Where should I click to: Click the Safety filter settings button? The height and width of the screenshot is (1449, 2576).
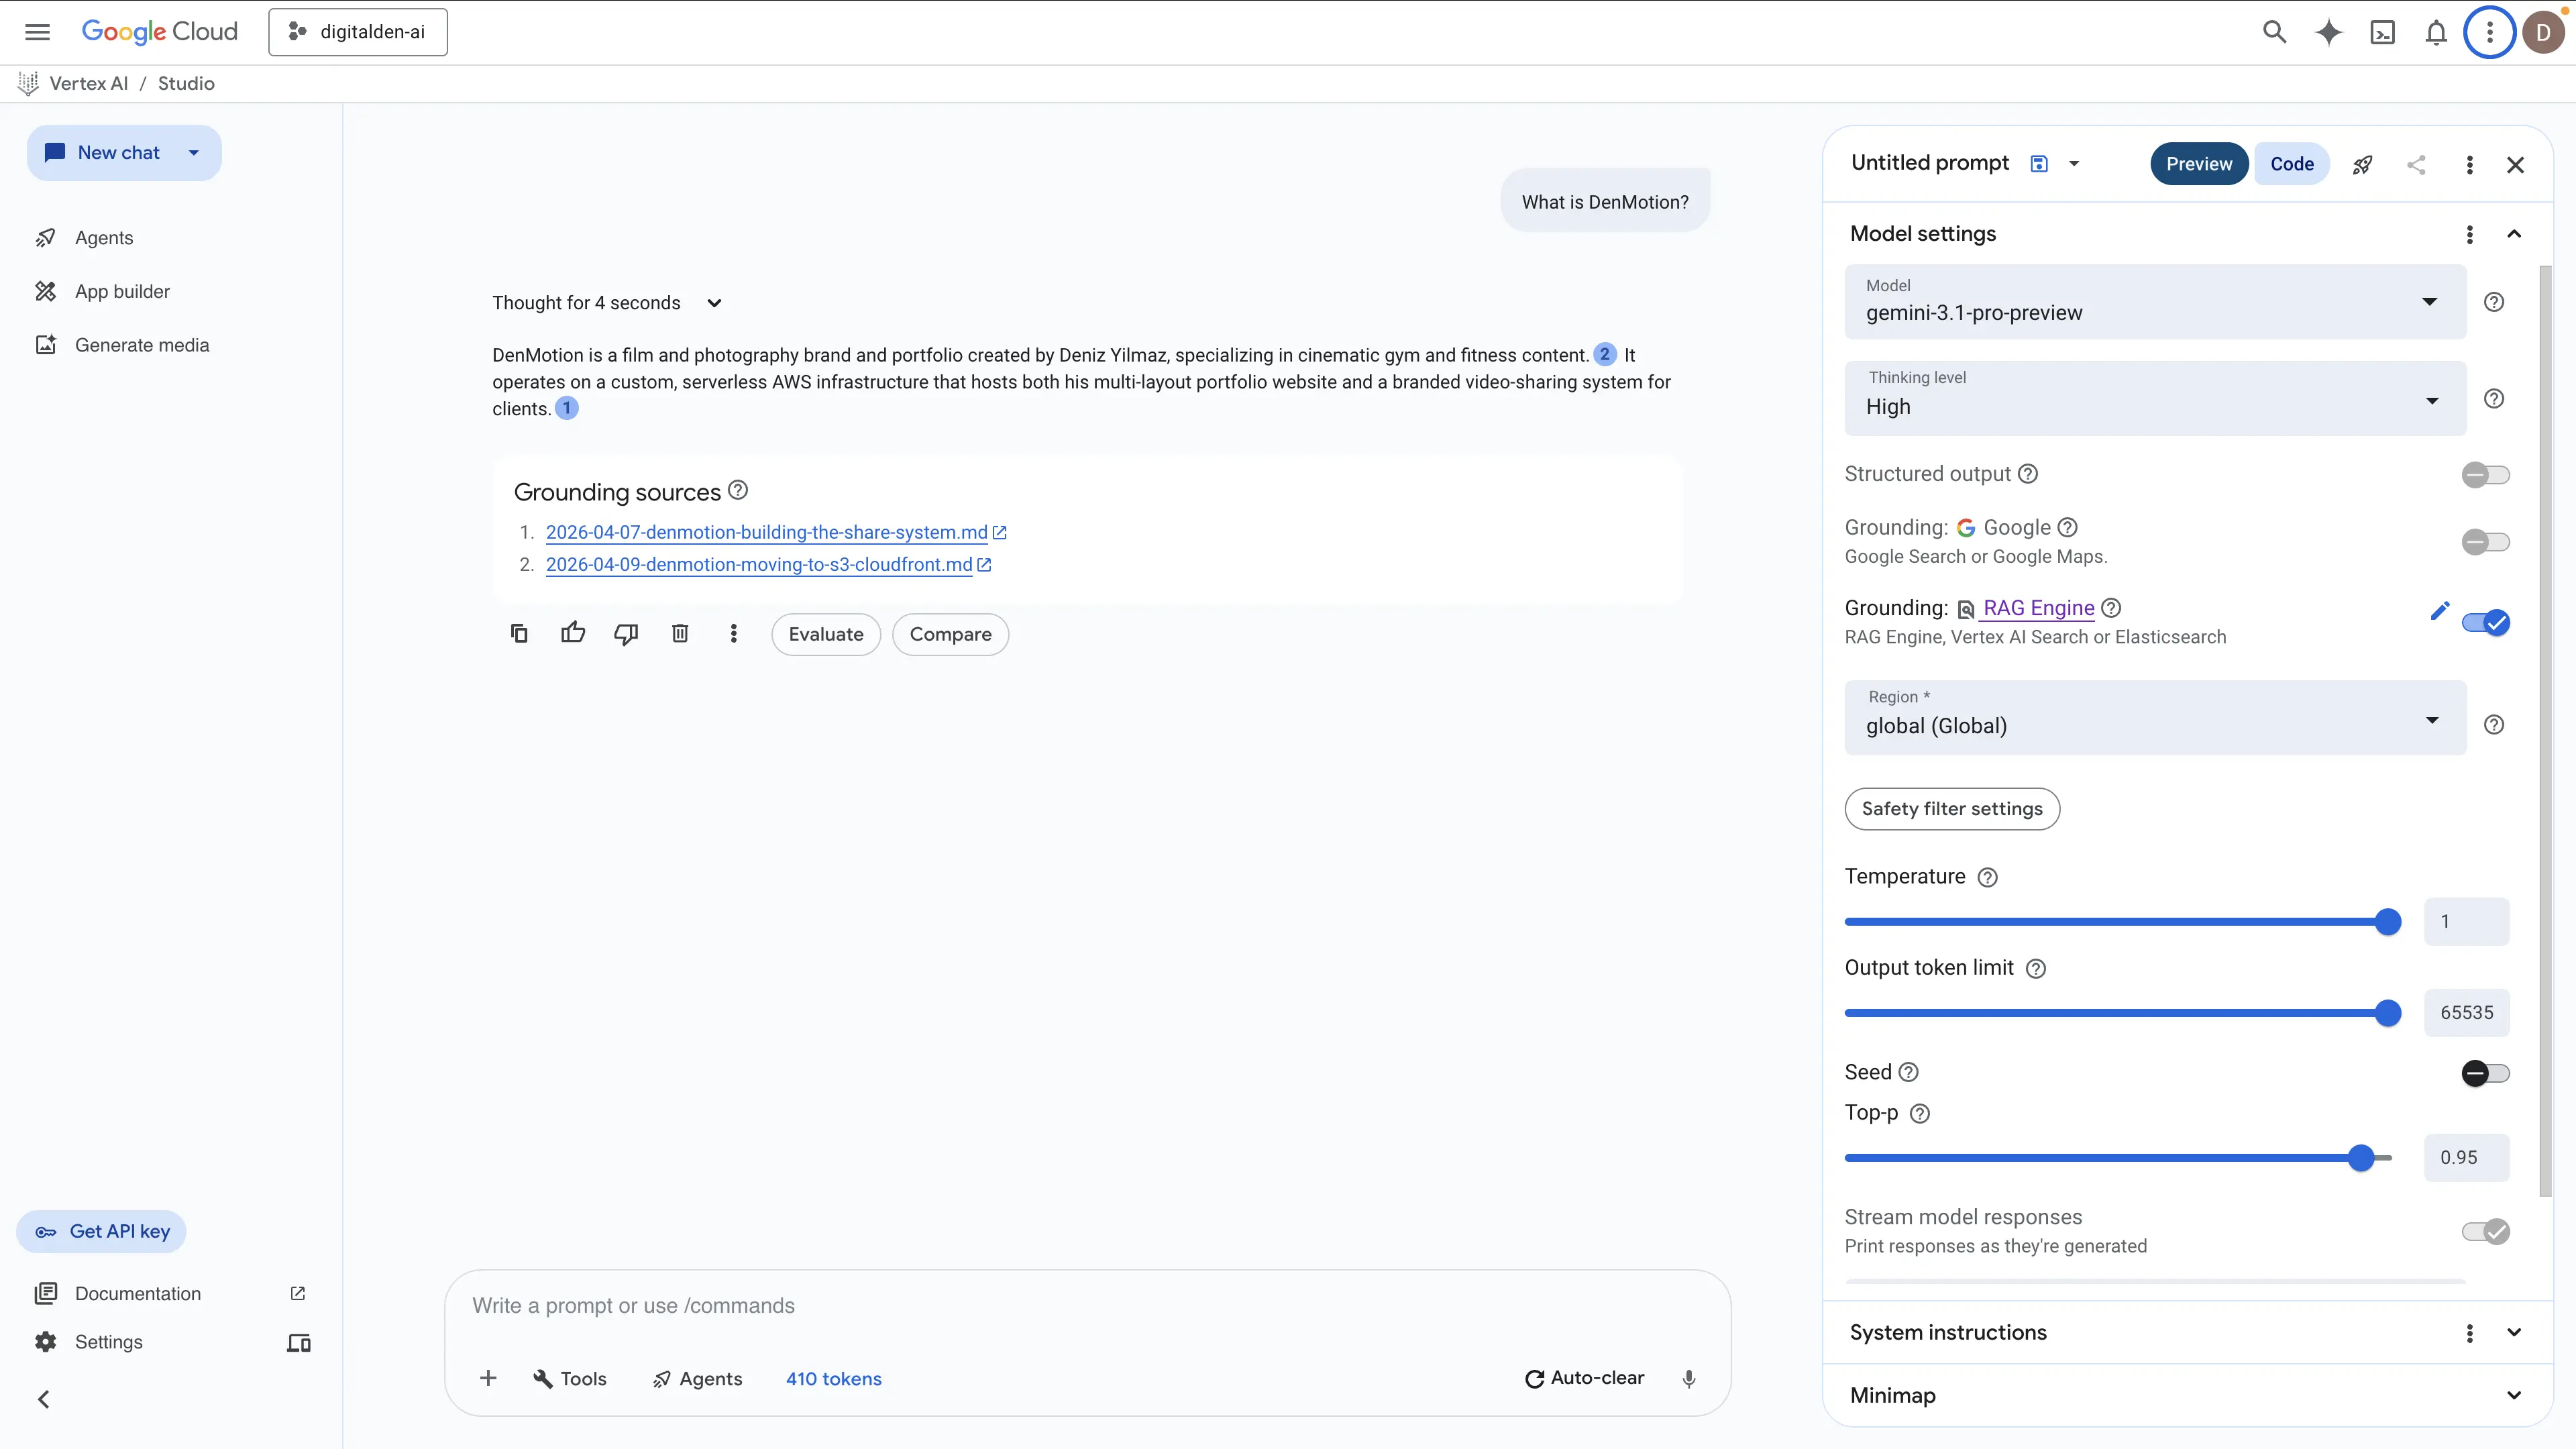pyautogui.click(x=1952, y=809)
